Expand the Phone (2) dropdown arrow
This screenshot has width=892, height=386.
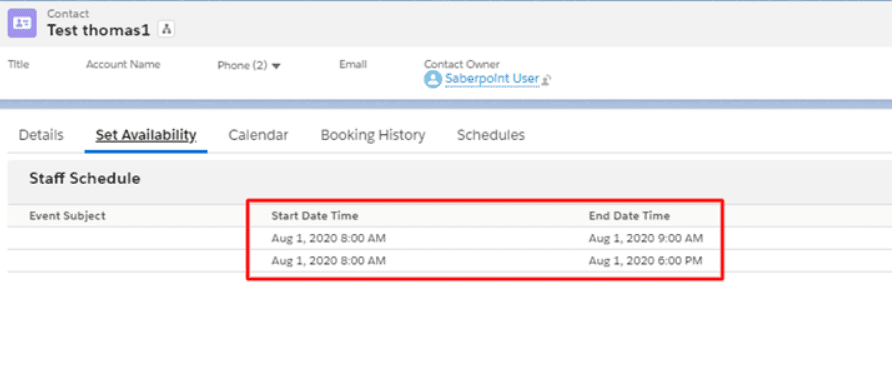[x=276, y=66]
